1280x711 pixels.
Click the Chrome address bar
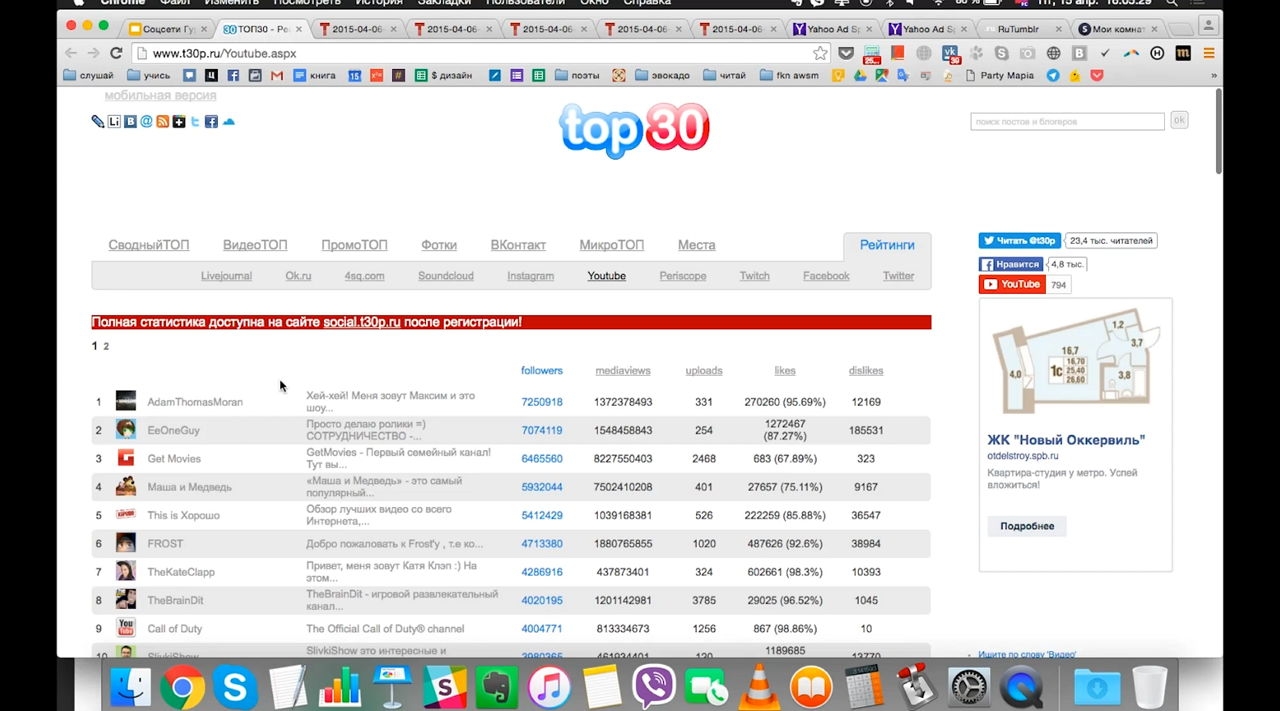click(x=480, y=53)
